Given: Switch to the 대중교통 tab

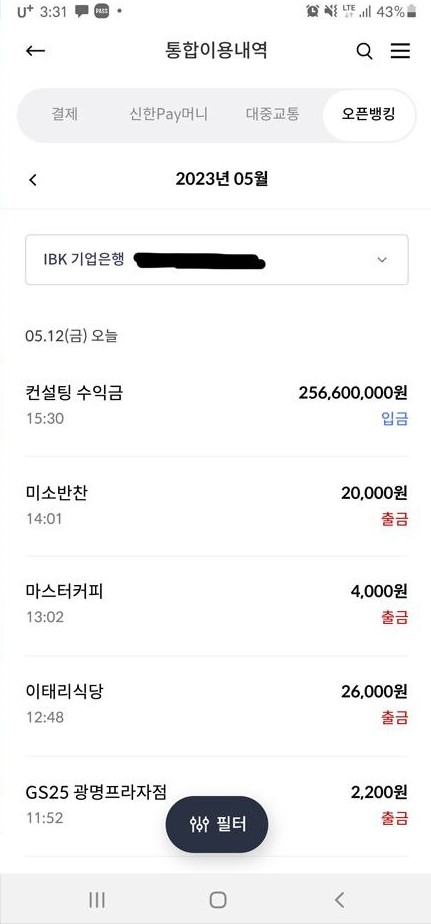Looking at the screenshot, I should pos(272,114).
